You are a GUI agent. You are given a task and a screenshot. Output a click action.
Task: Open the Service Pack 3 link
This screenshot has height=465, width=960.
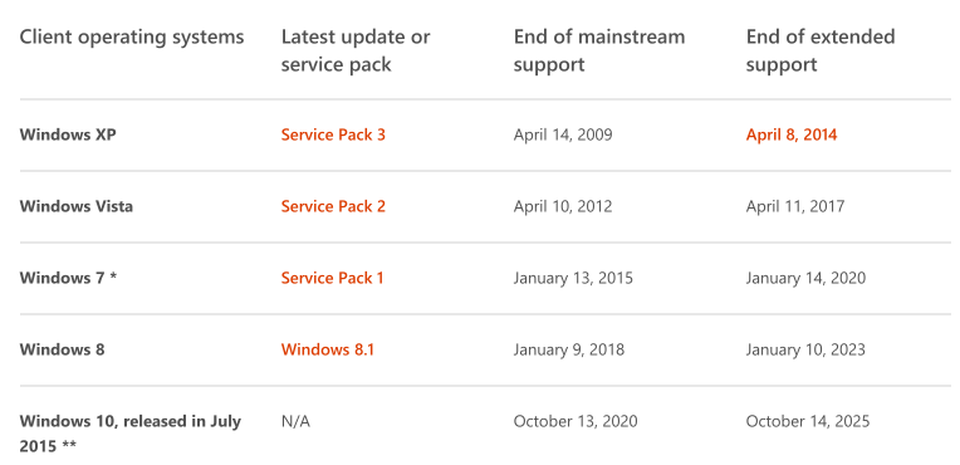click(333, 135)
